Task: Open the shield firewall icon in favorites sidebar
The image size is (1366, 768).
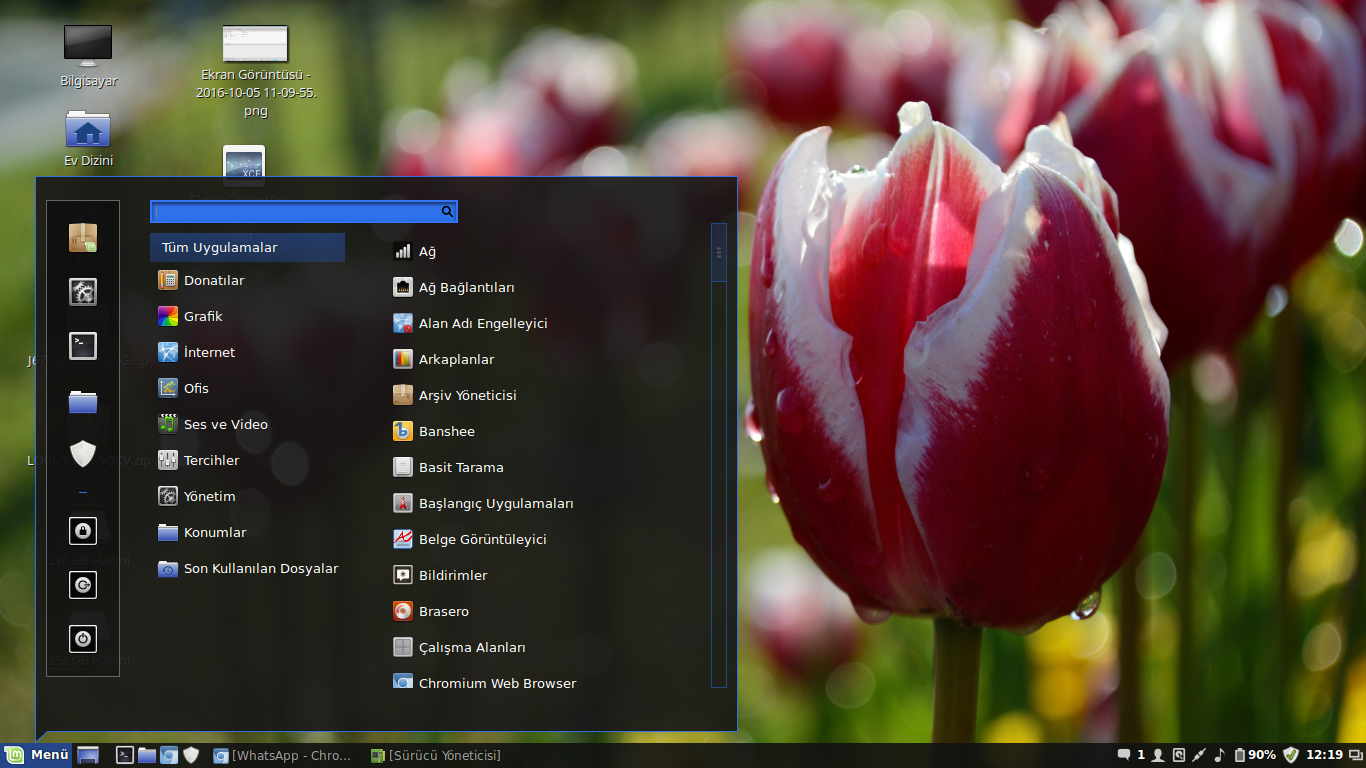Action: pyautogui.click(x=83, y=454)
